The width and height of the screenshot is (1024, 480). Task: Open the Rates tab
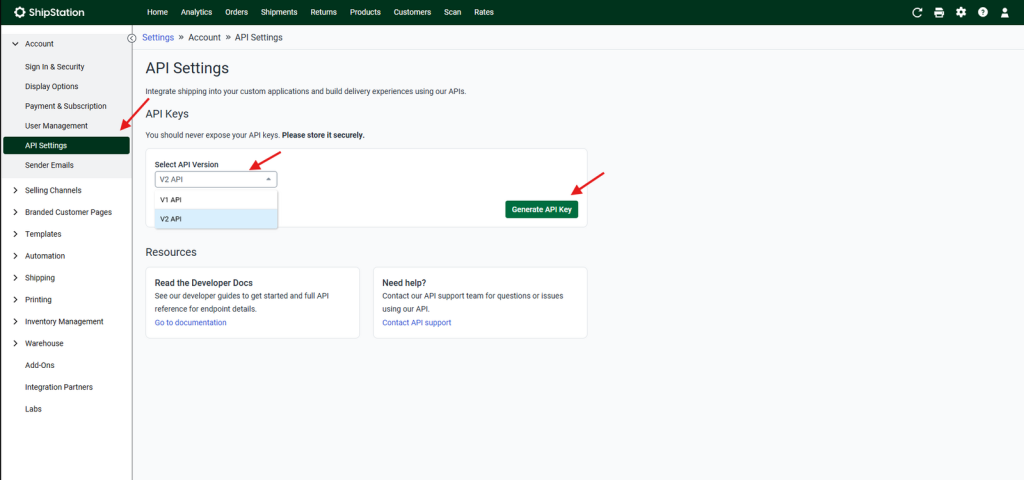point(484,12)
